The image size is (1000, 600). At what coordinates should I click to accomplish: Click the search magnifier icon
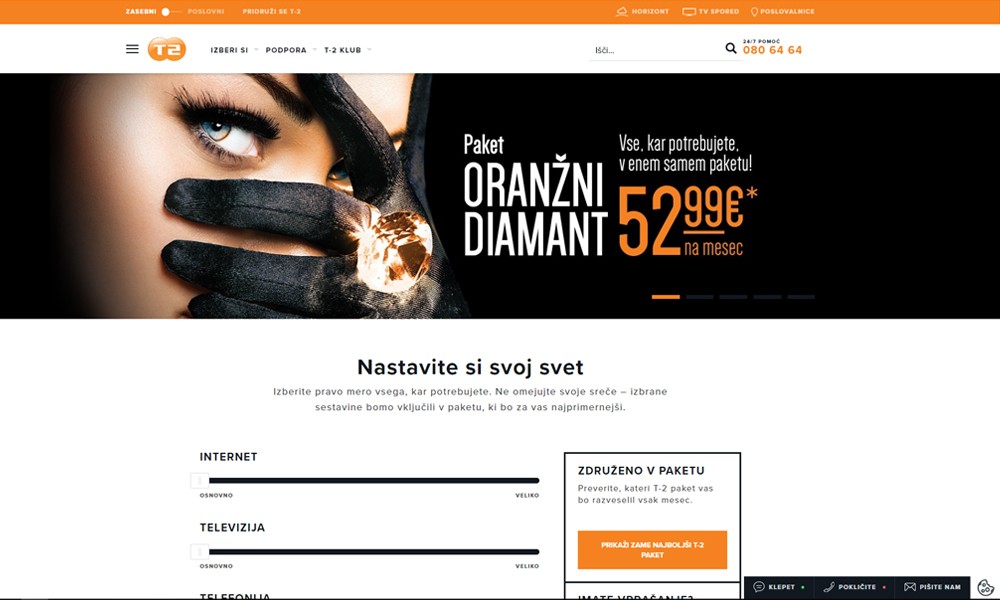tap(731, 48)
